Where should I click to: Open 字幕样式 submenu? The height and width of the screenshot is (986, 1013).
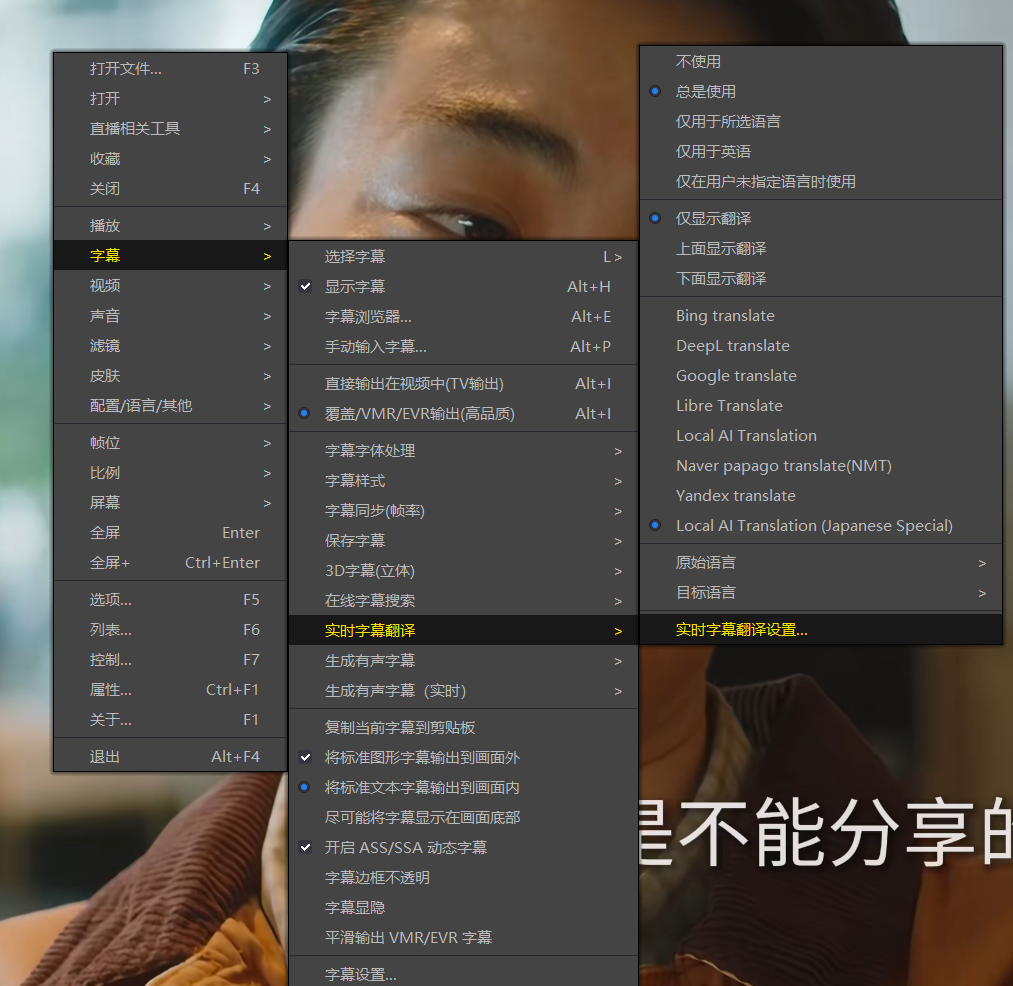pos(463,481)
